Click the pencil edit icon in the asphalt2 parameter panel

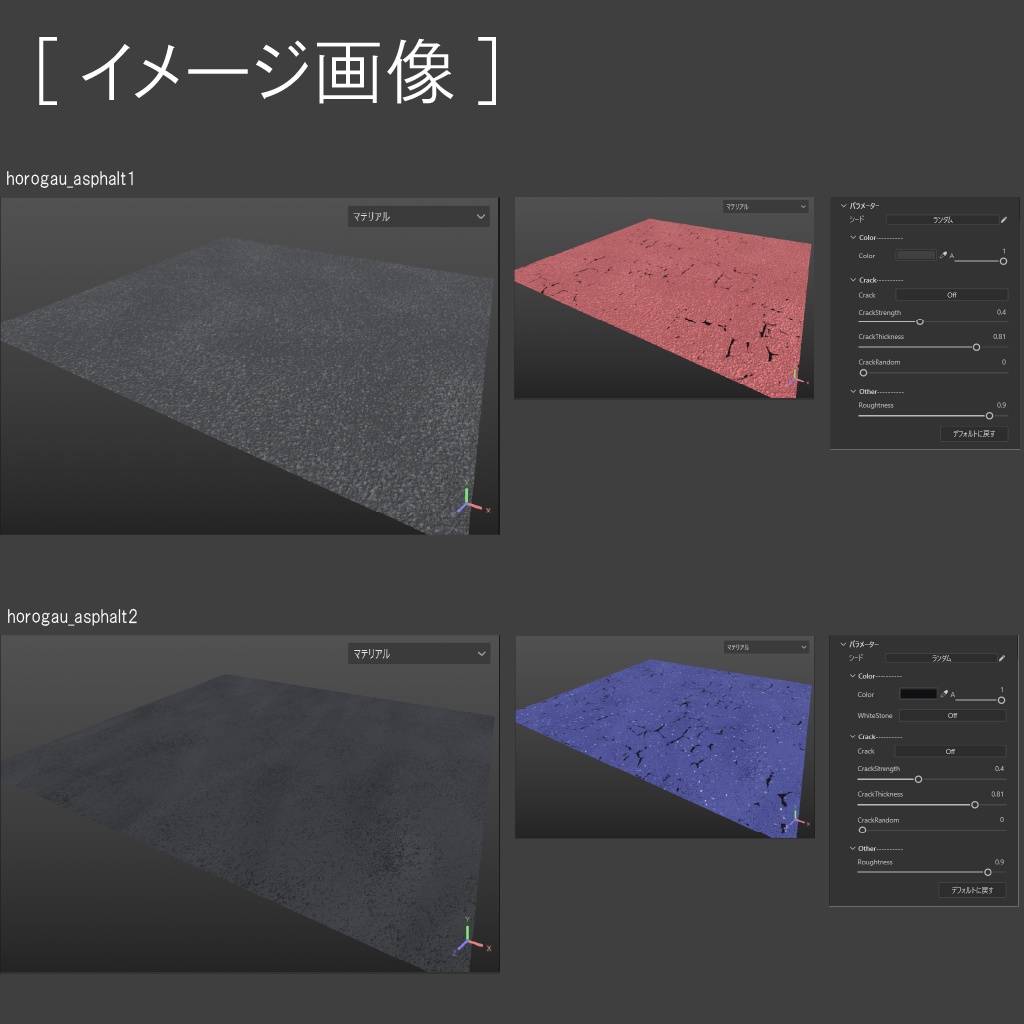1003,658
